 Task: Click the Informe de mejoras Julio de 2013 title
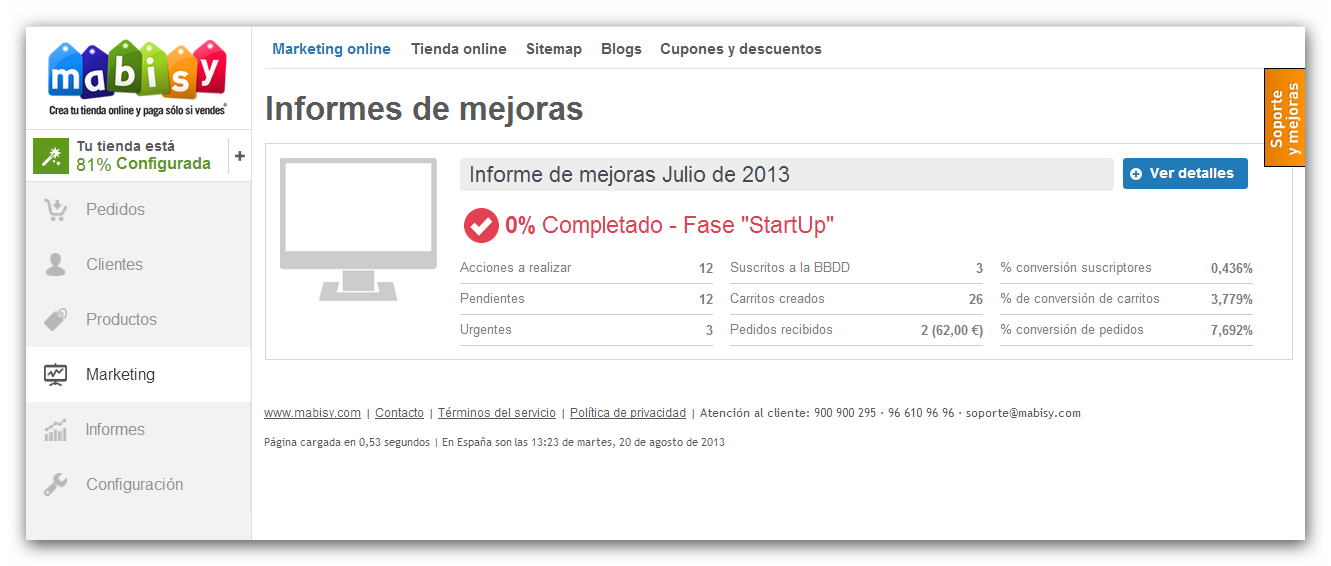[x=629, y=175]
